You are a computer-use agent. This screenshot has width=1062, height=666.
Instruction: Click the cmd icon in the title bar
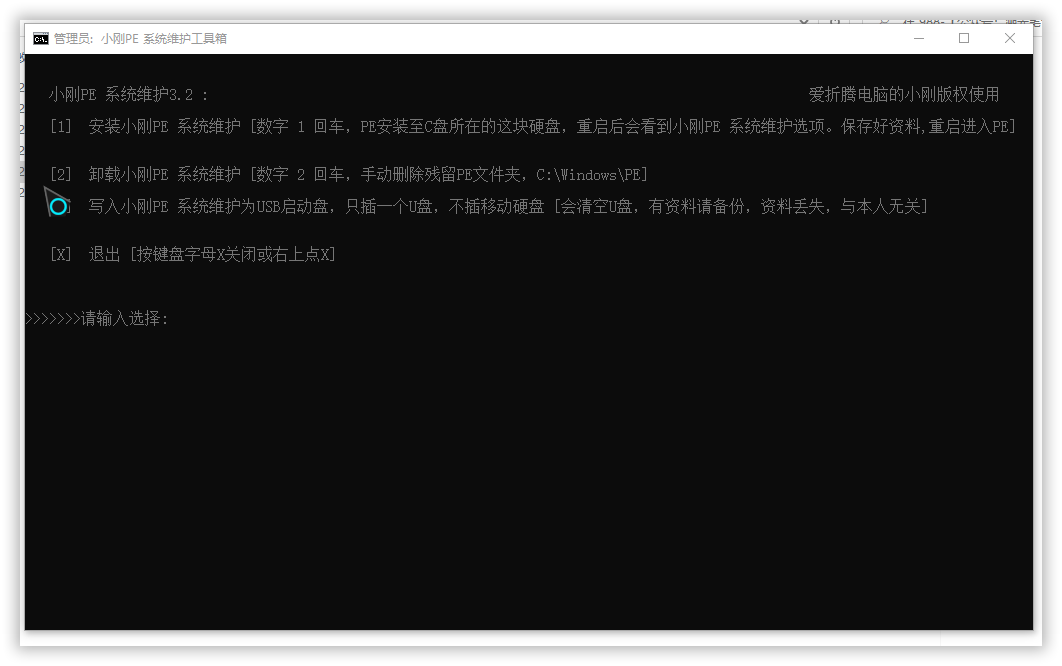tap(40, 39)
